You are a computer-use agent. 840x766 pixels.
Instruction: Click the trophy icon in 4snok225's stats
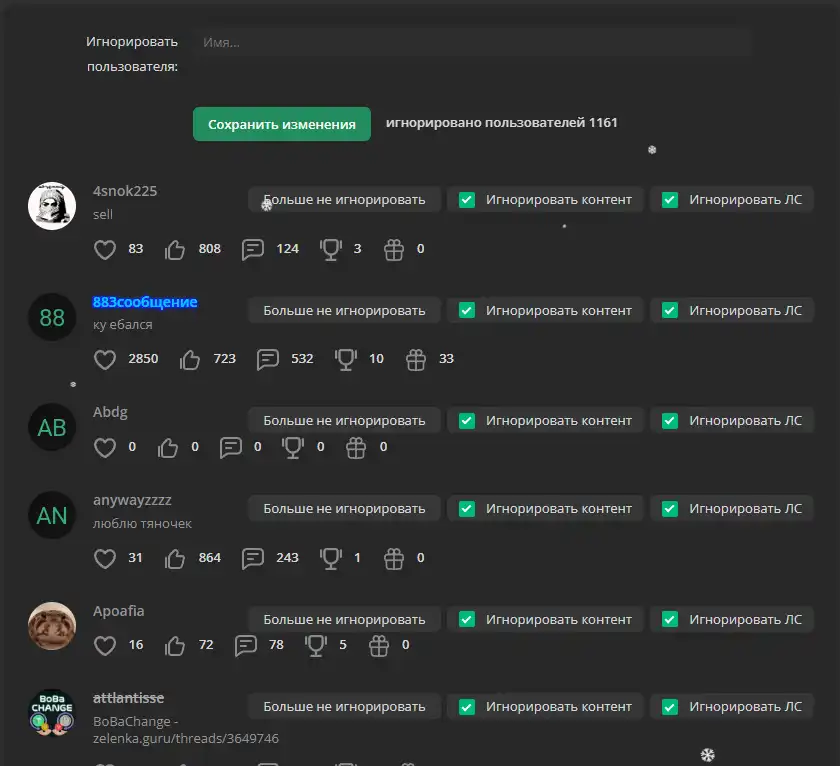click(x=331, y=250)
